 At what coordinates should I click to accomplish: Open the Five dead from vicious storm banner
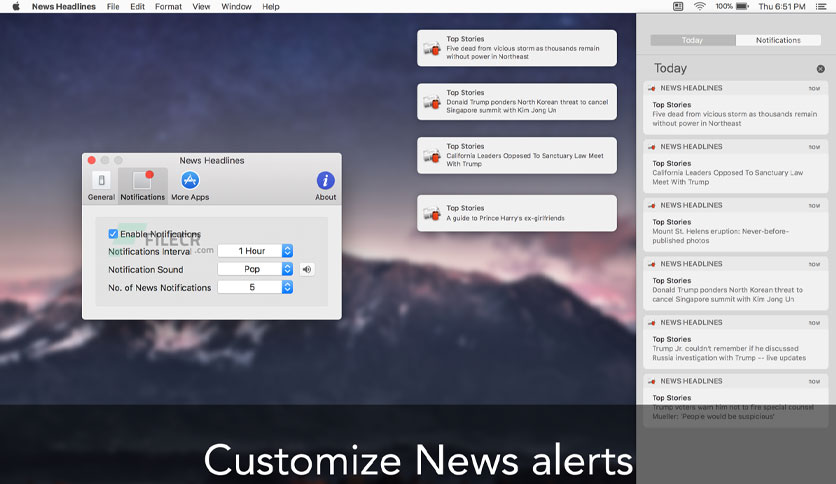(517, 48)
